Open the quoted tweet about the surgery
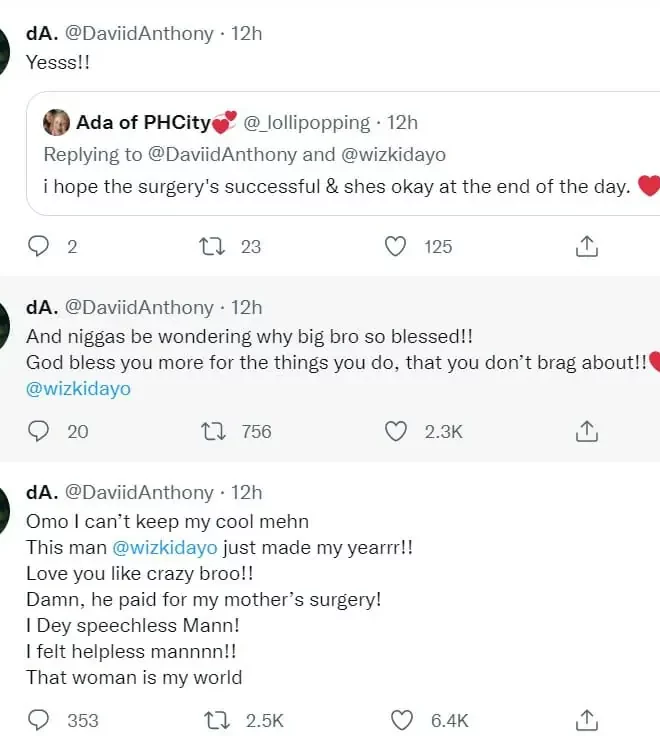This screenshot has width=660, height=746. (x=340, y=186)
